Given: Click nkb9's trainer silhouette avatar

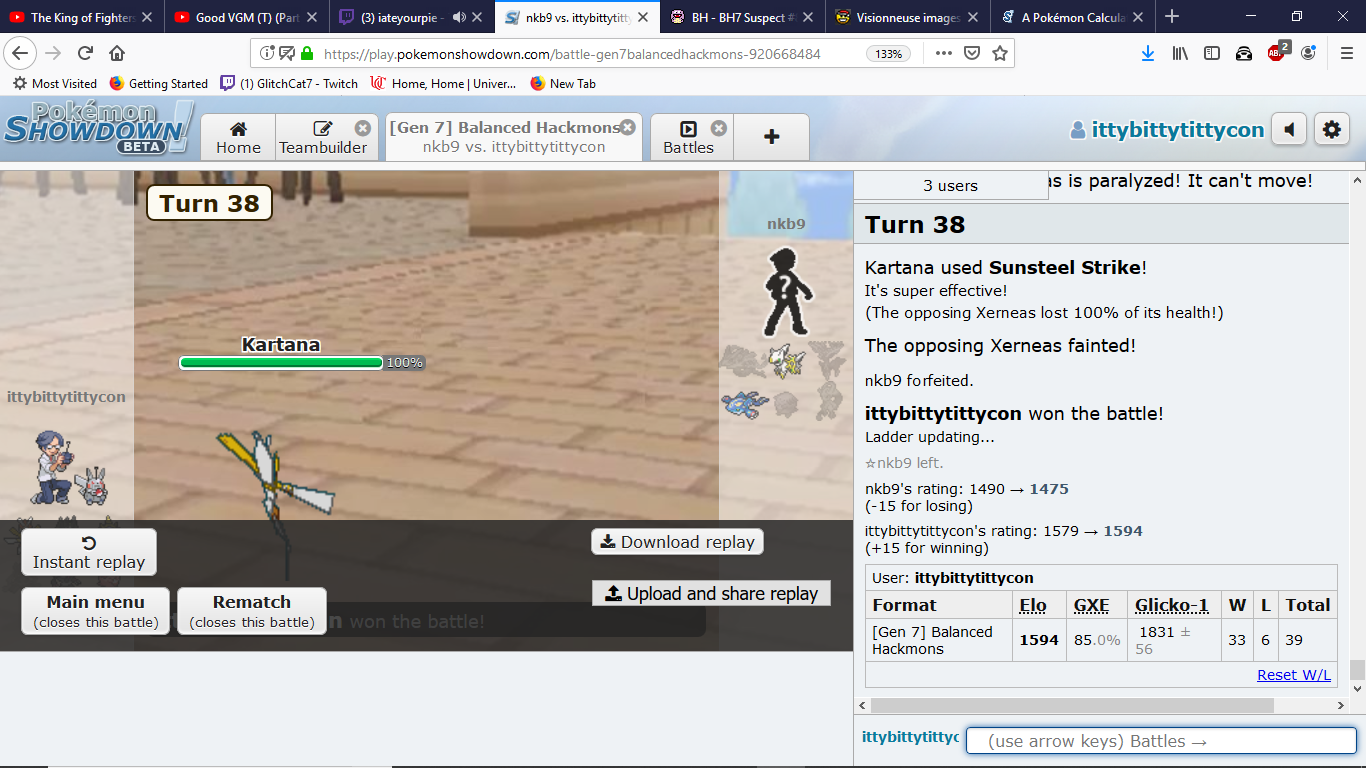Looking at the screenshot, I should click(786, 292).
